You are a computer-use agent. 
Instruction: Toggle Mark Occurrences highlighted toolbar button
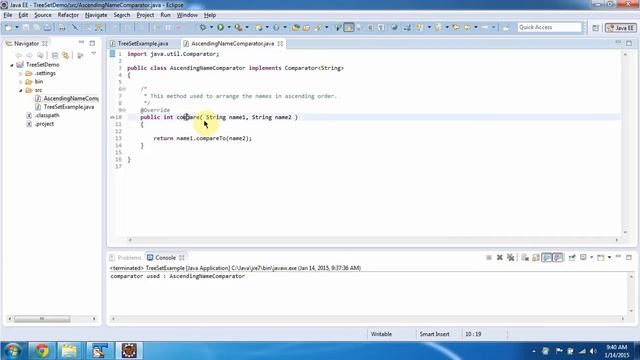coord(349,27)
